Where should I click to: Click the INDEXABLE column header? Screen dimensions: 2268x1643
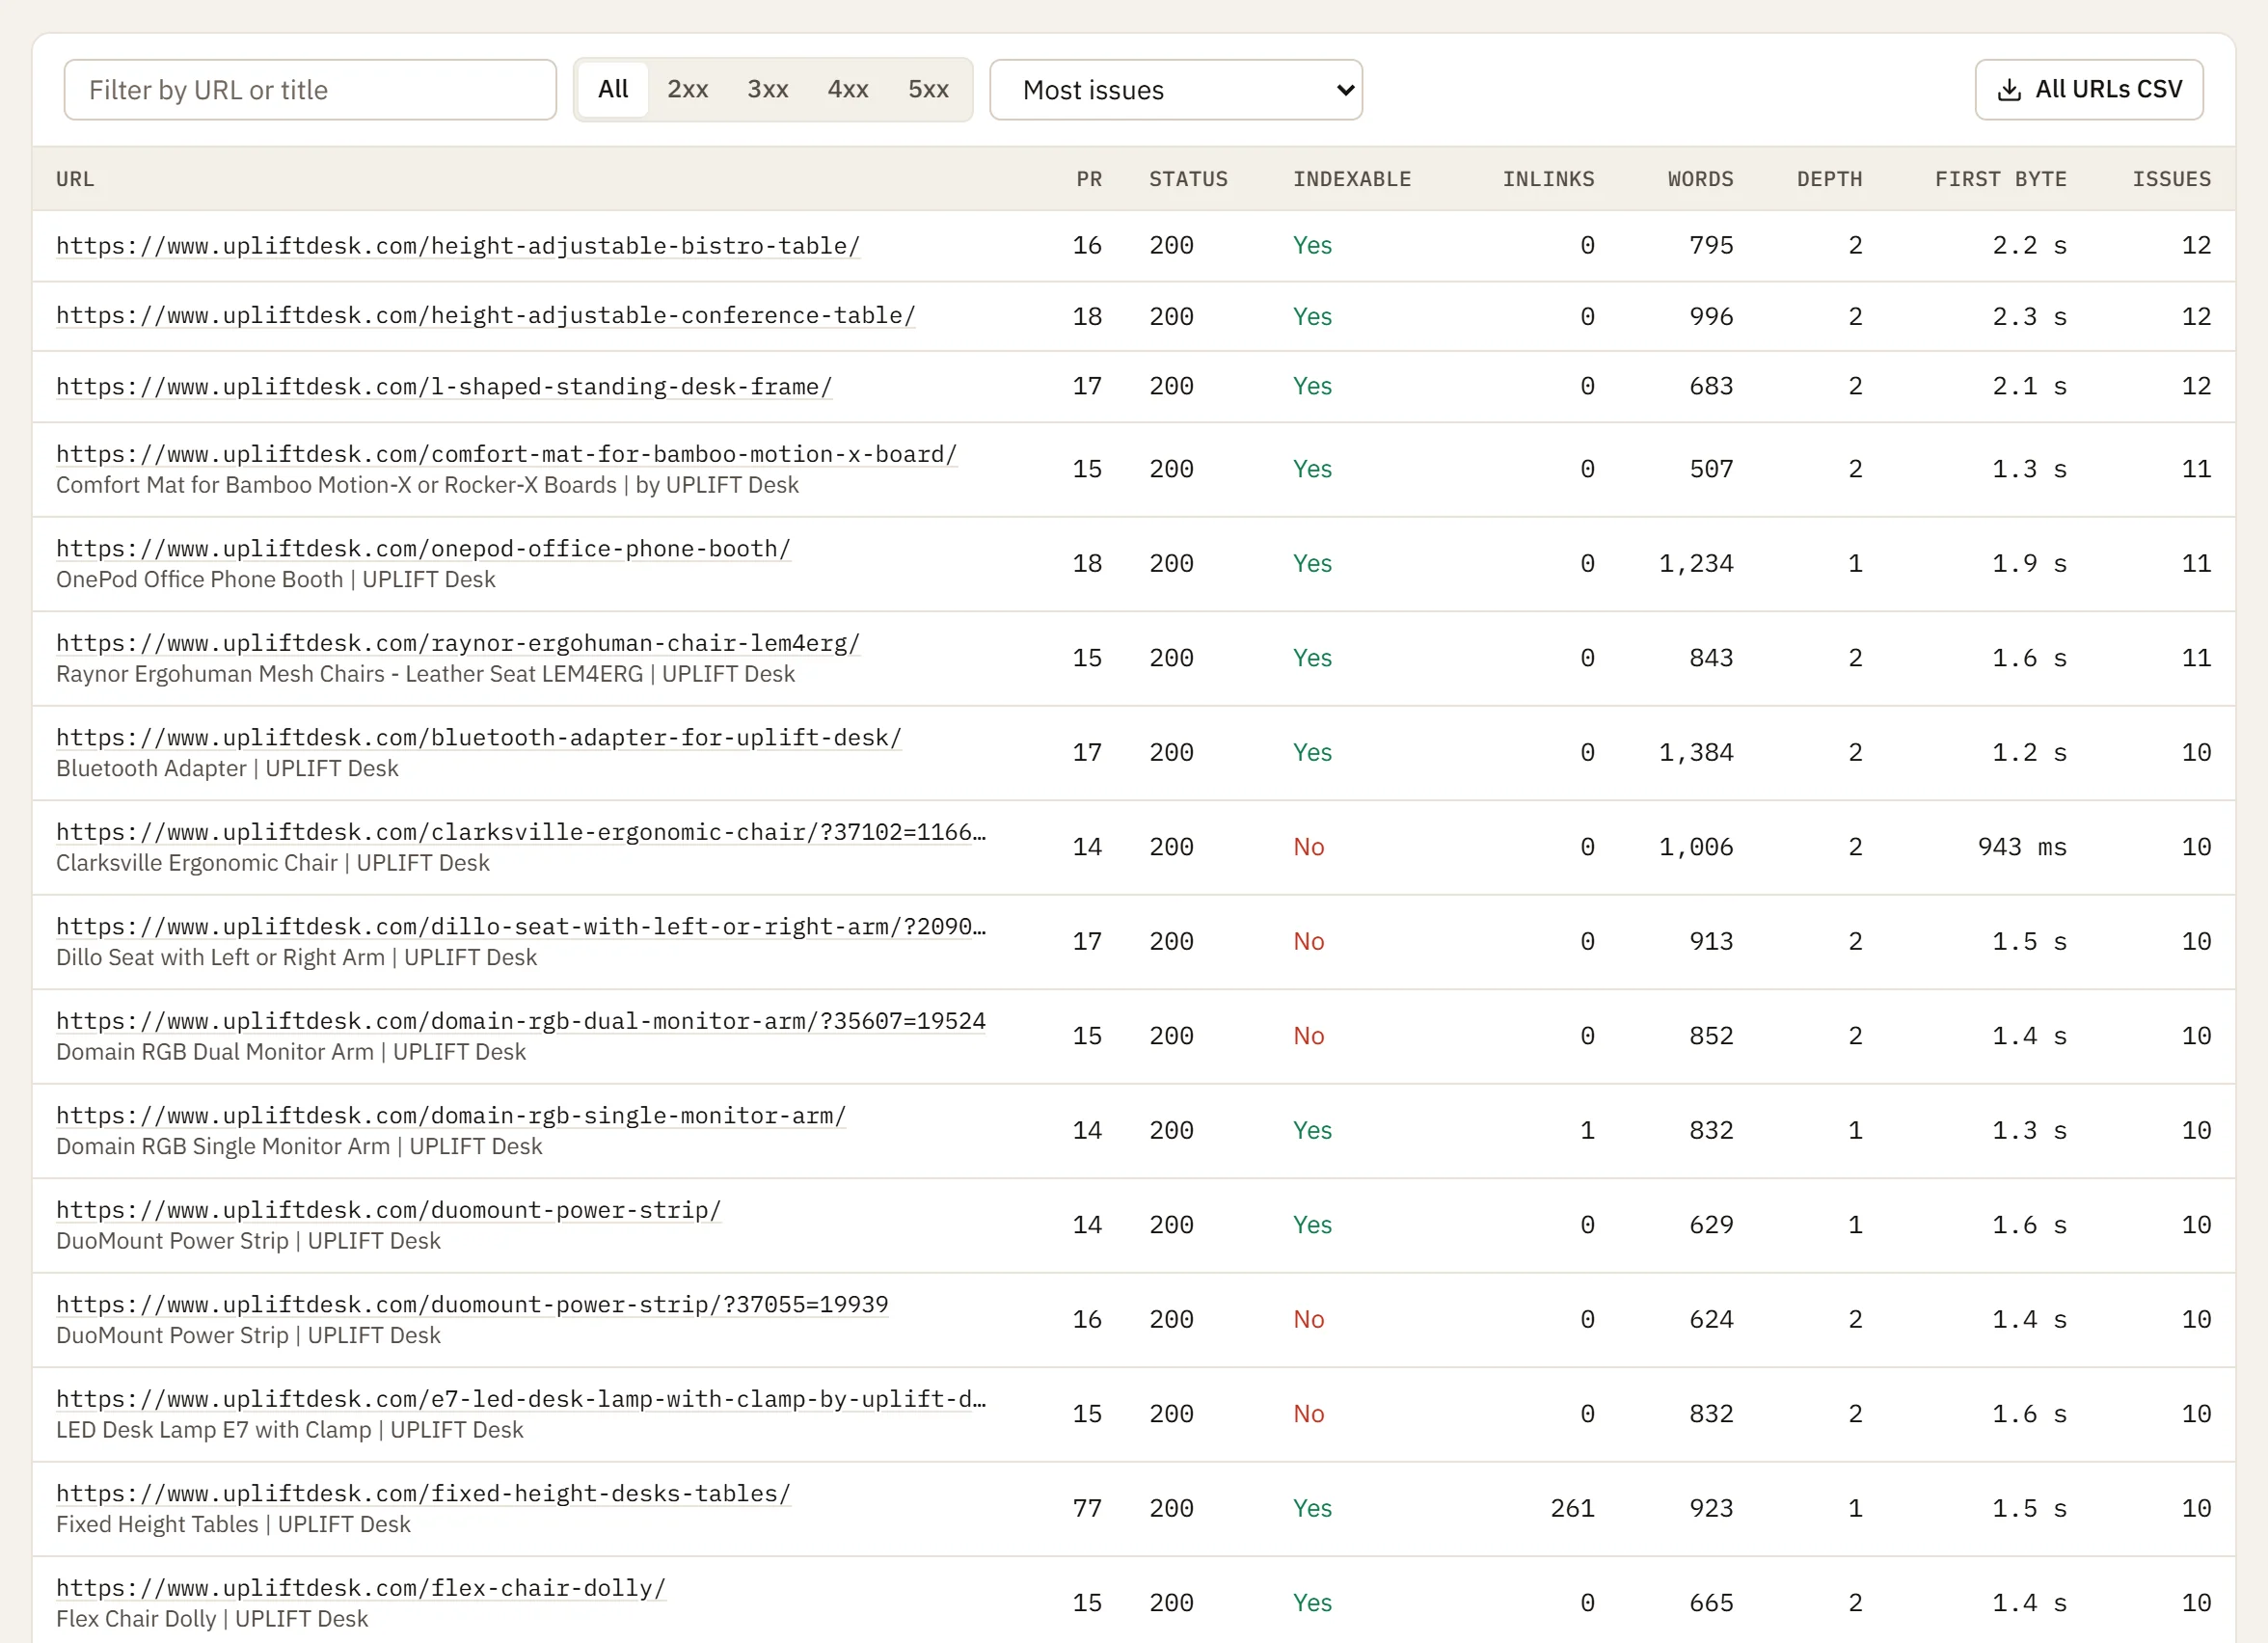(x=1352, y=179)
